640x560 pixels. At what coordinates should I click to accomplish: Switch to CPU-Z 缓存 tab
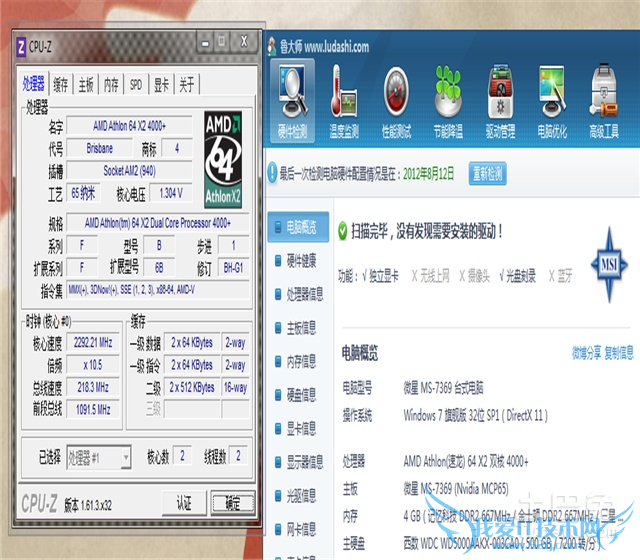click(x=60, y=85)
